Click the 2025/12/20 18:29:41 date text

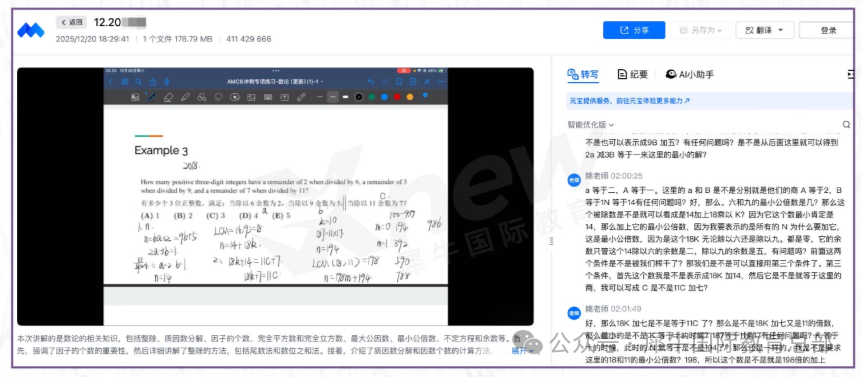click(x=92, y=39)
